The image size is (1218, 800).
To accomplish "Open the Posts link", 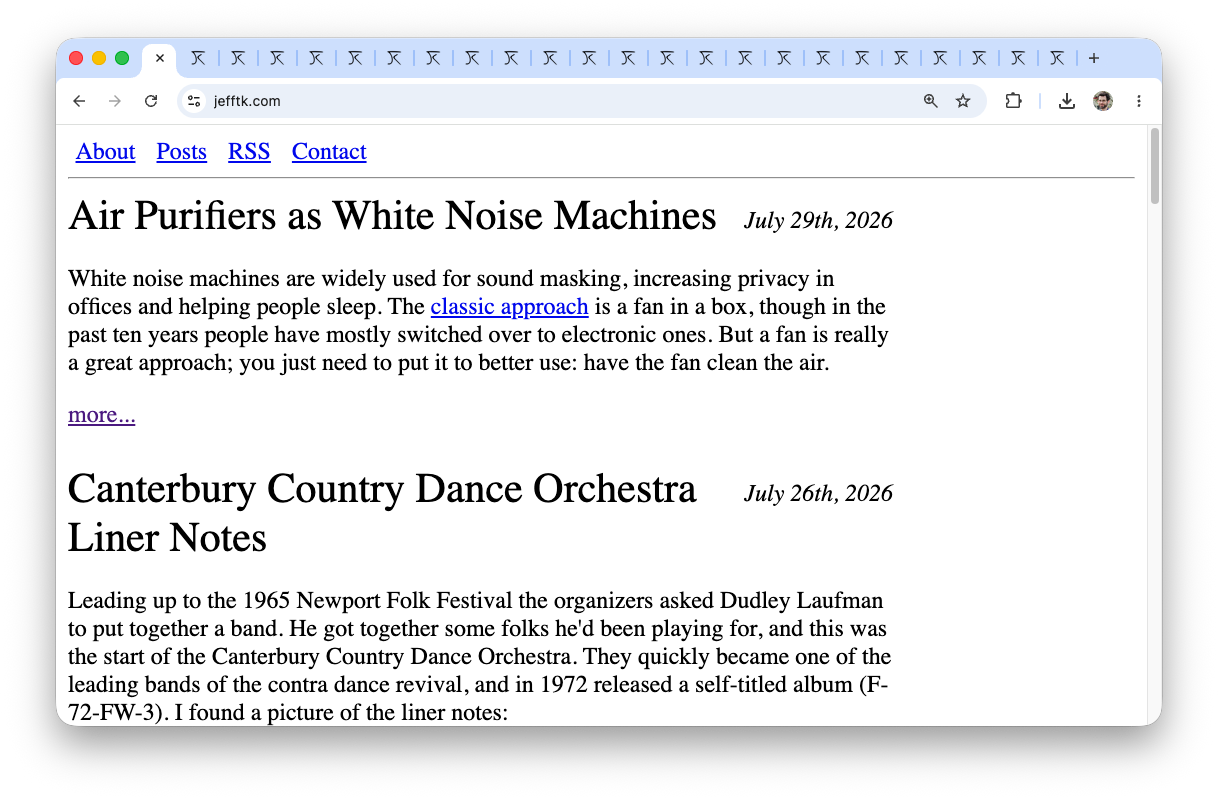I will pos(181,152).
